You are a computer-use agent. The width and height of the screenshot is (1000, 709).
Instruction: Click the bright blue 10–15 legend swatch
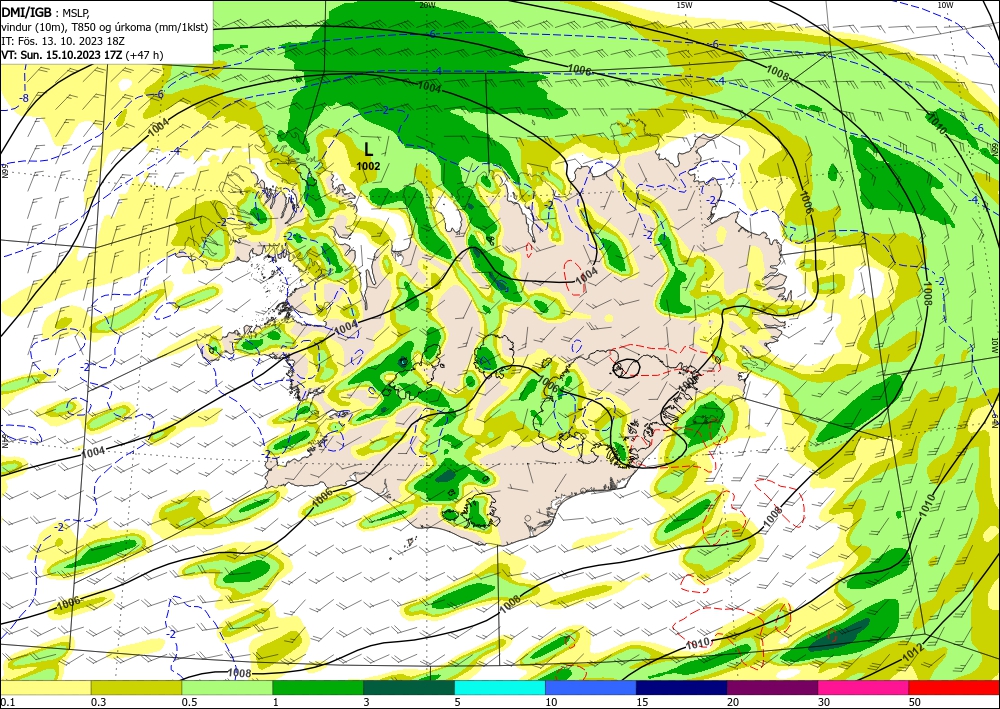[x=591, y=688]
